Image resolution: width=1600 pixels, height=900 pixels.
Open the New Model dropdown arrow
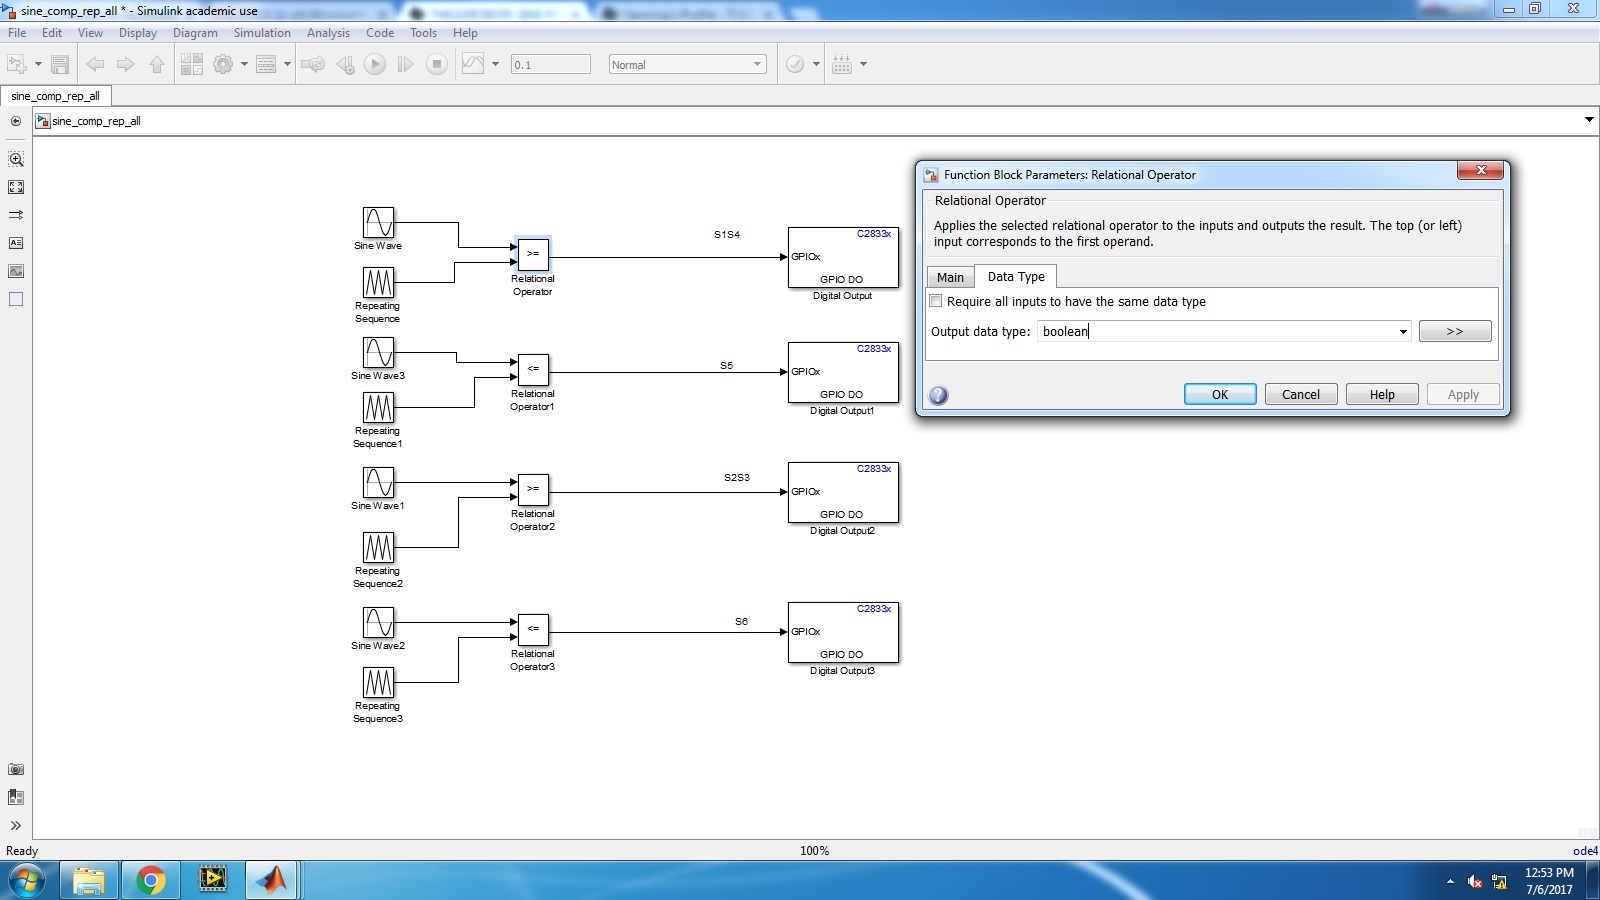[38, 64]
